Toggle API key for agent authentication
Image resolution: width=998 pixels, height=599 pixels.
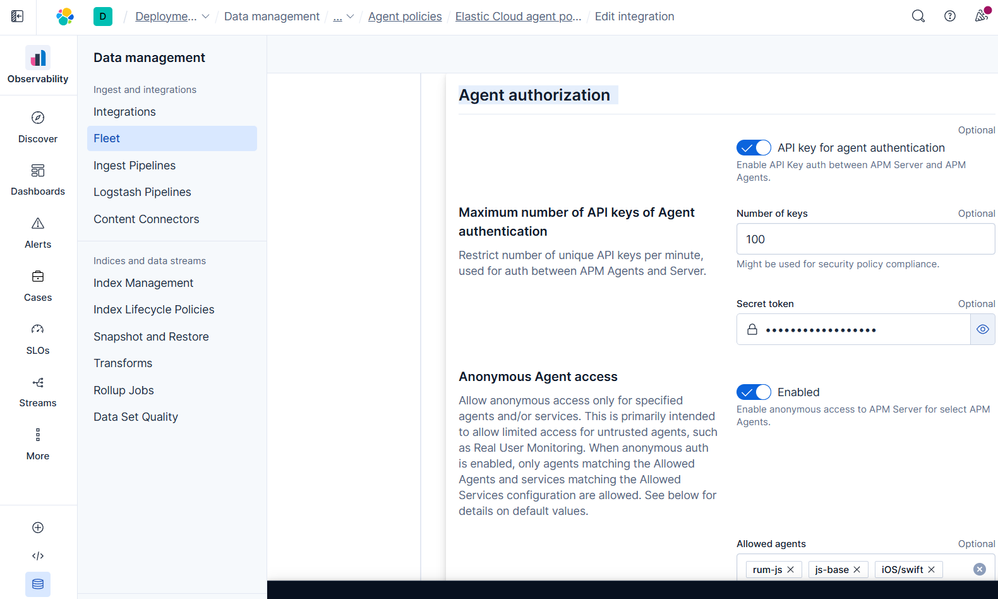[x=754, y=148]
